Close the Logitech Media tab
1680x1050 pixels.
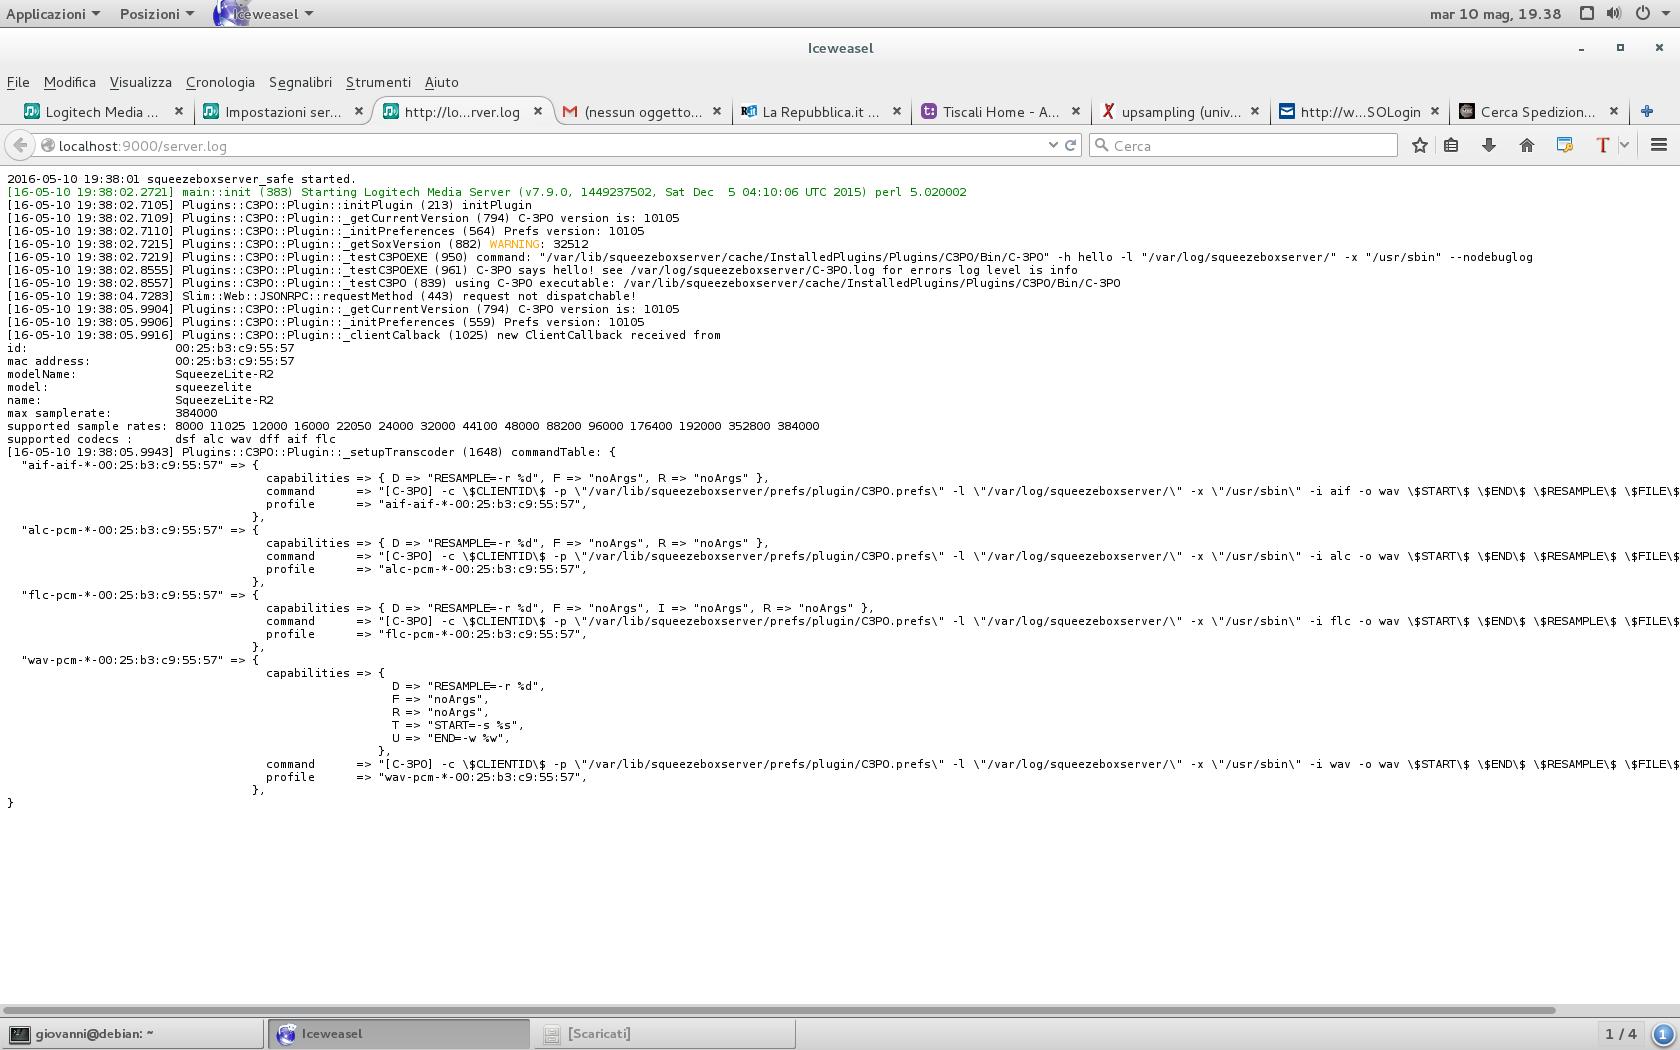point(179,111)
